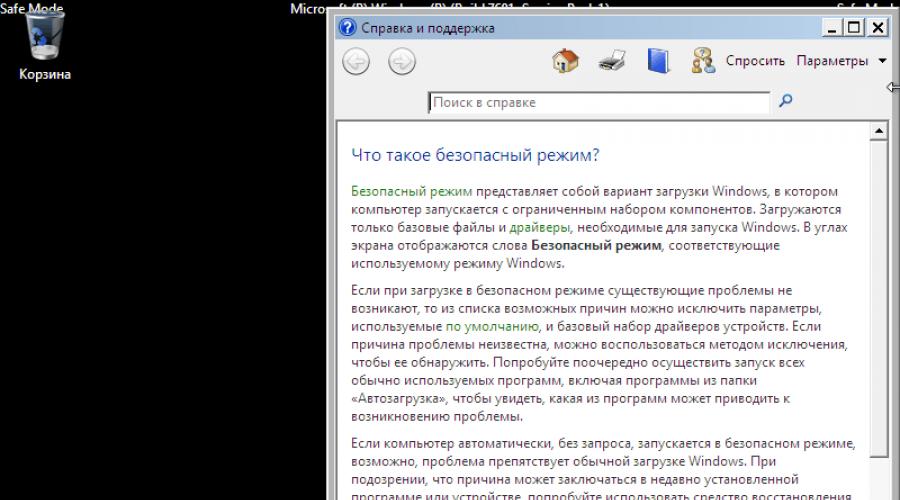Minimize the Справка и поддержка window
The height and width of the screenshot is (500, 900).
(x=832, y=28)
